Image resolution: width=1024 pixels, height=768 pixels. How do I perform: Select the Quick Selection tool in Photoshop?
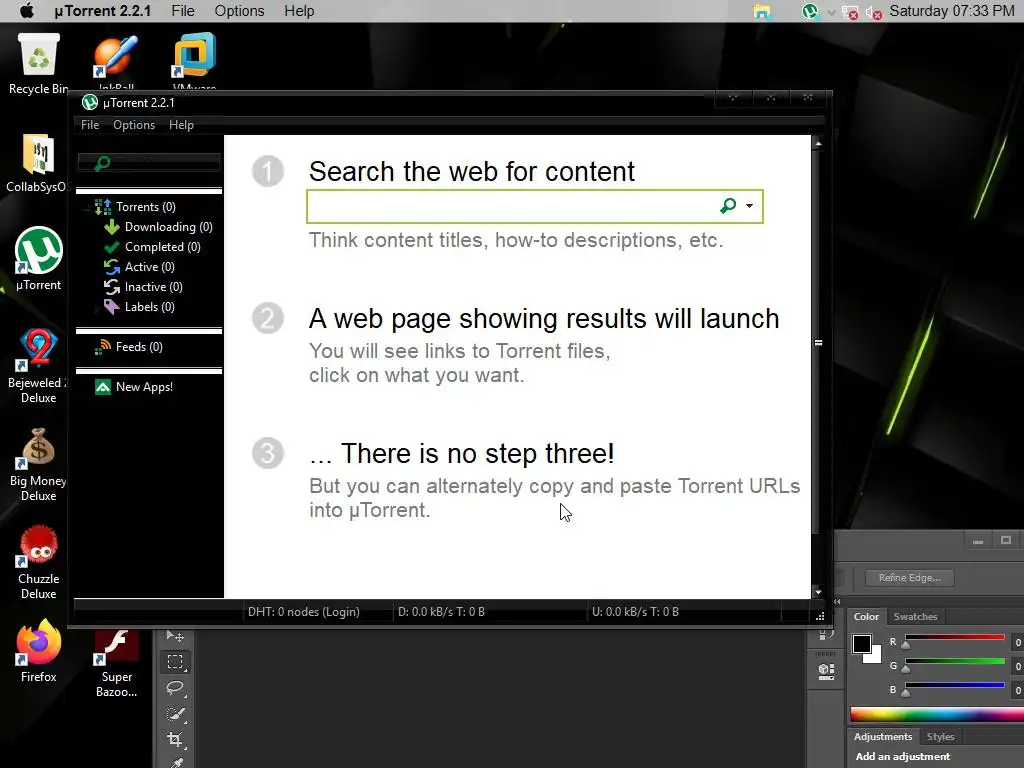[x=175, y=714]
